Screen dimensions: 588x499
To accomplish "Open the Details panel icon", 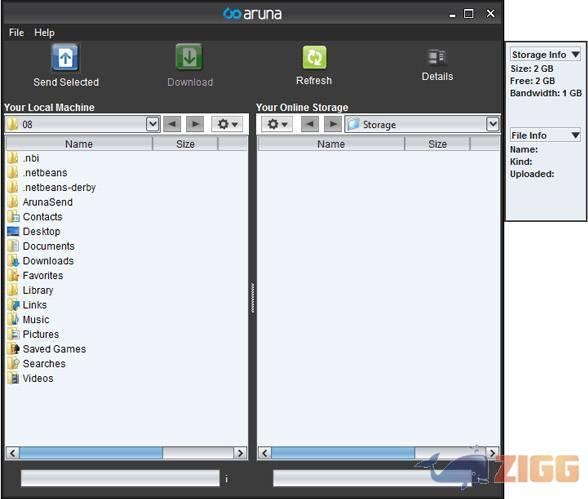I will [x=437, y=58].
